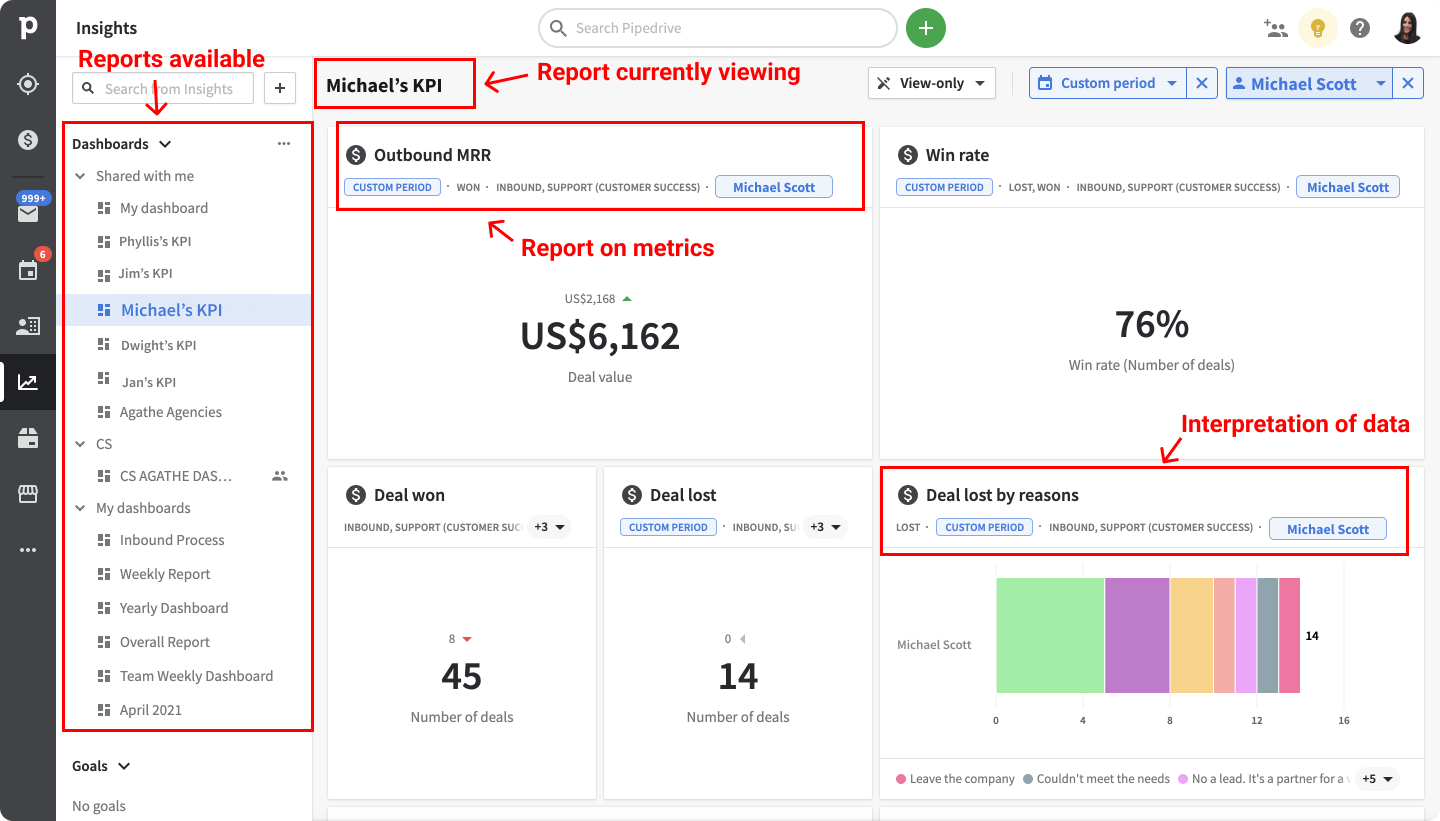Collapse the Shared with me folder

[80, 176]
